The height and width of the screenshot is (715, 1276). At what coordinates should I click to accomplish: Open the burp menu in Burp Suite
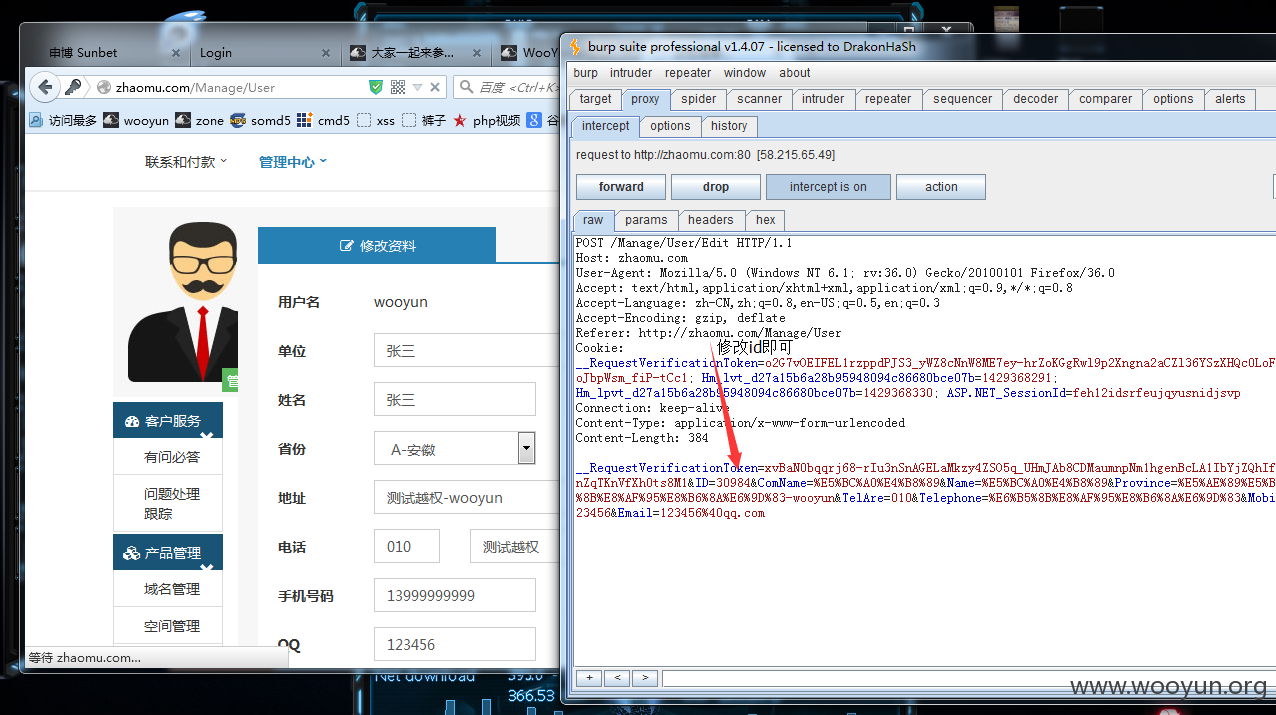coord(585,73)
